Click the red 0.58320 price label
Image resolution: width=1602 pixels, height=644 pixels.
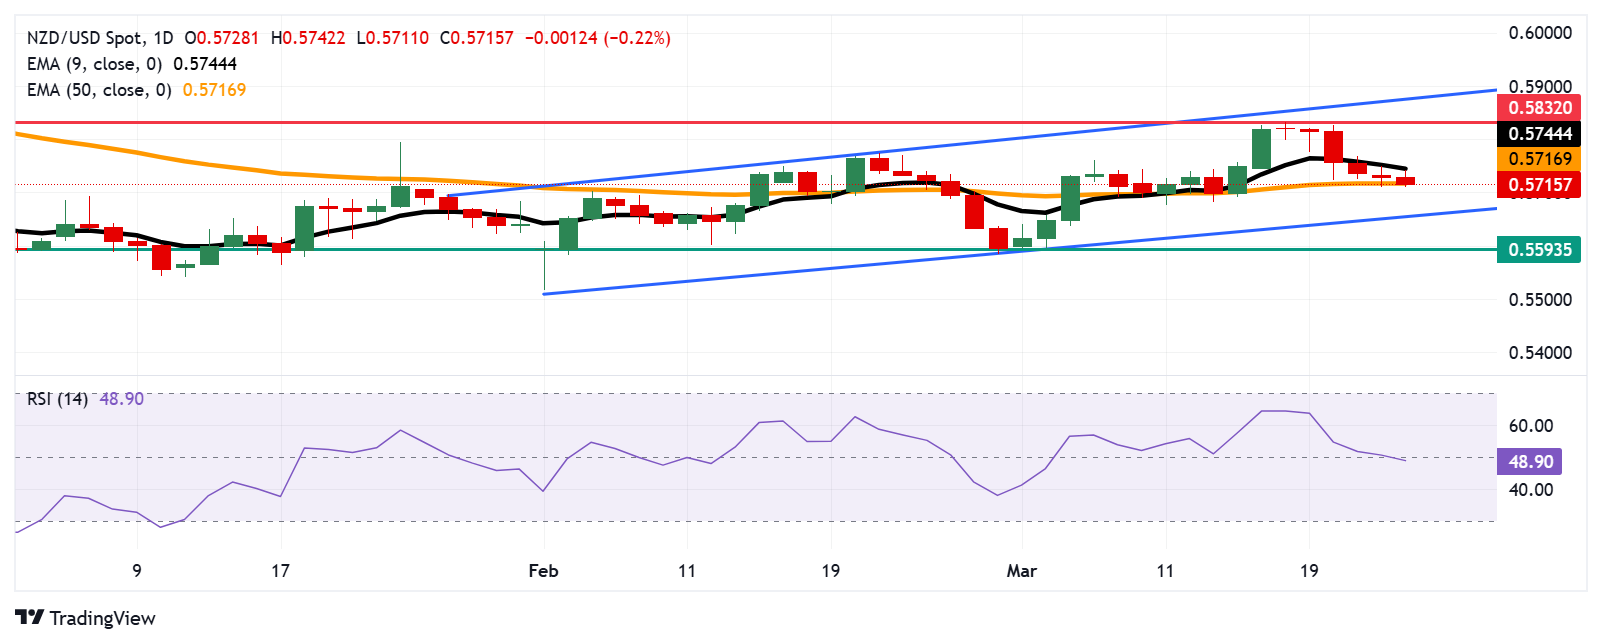pos(1539,108)
